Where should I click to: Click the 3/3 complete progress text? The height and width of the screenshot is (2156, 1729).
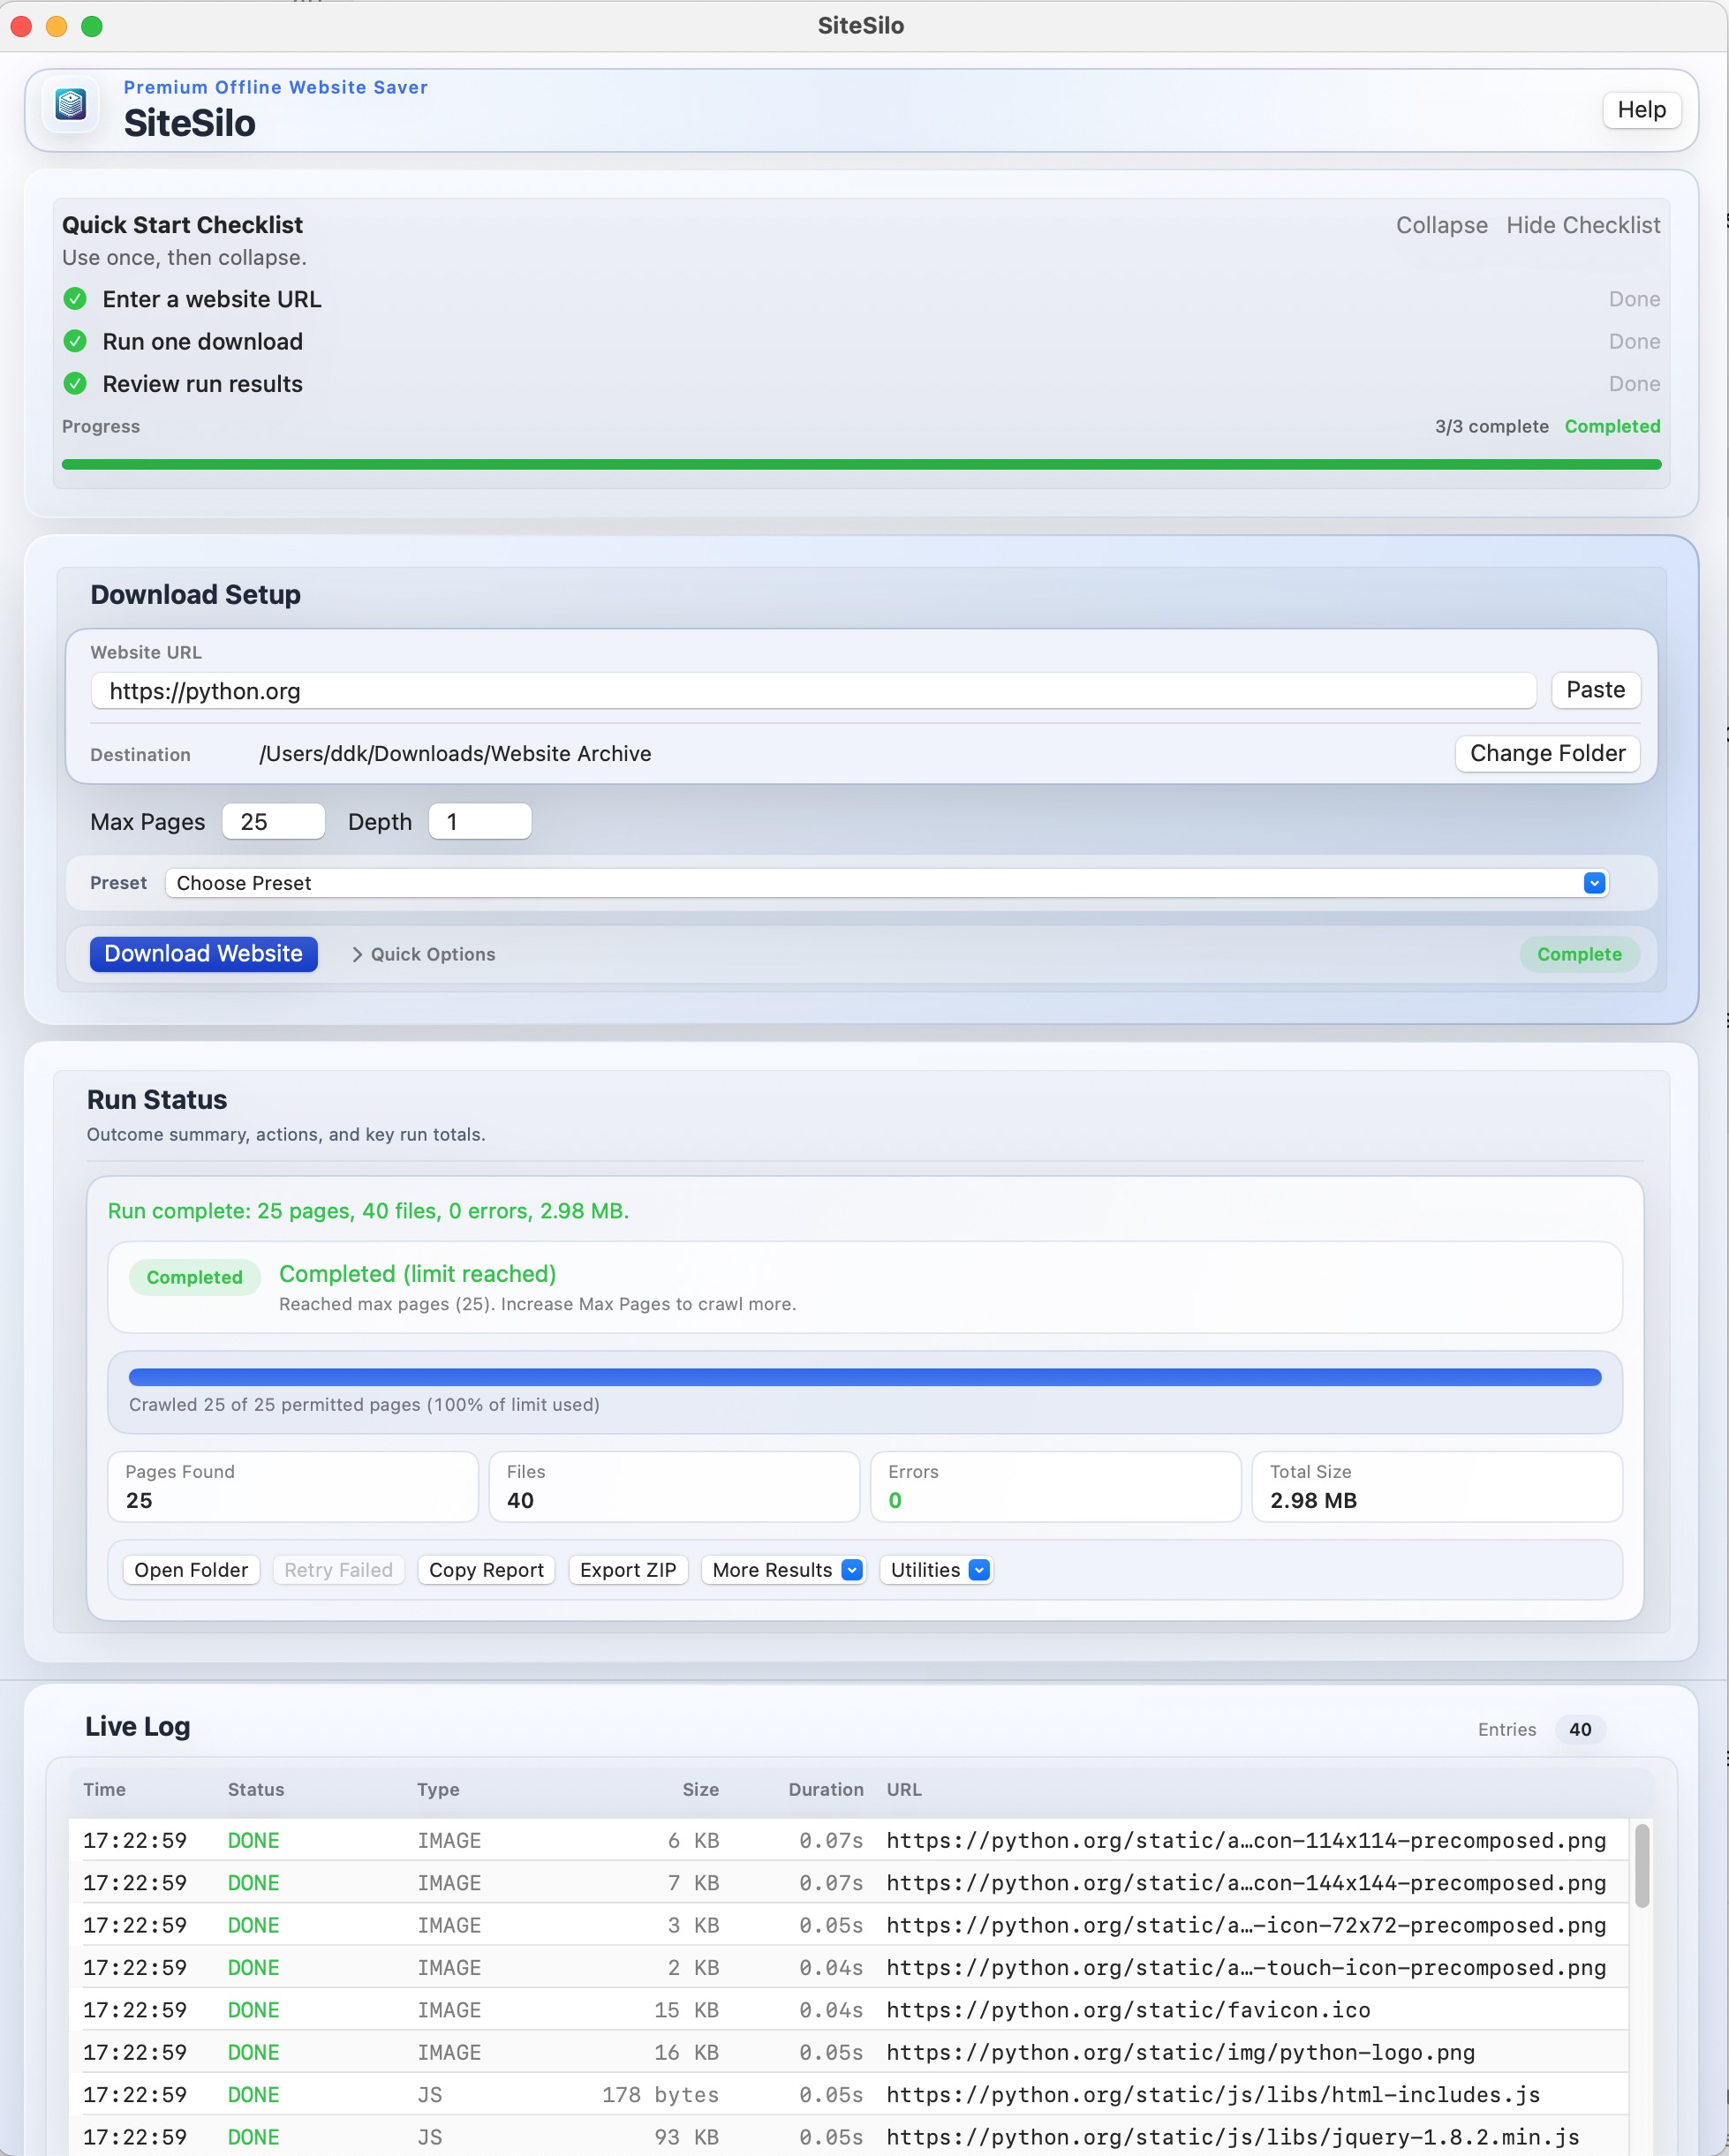(x=1491, y=426)
